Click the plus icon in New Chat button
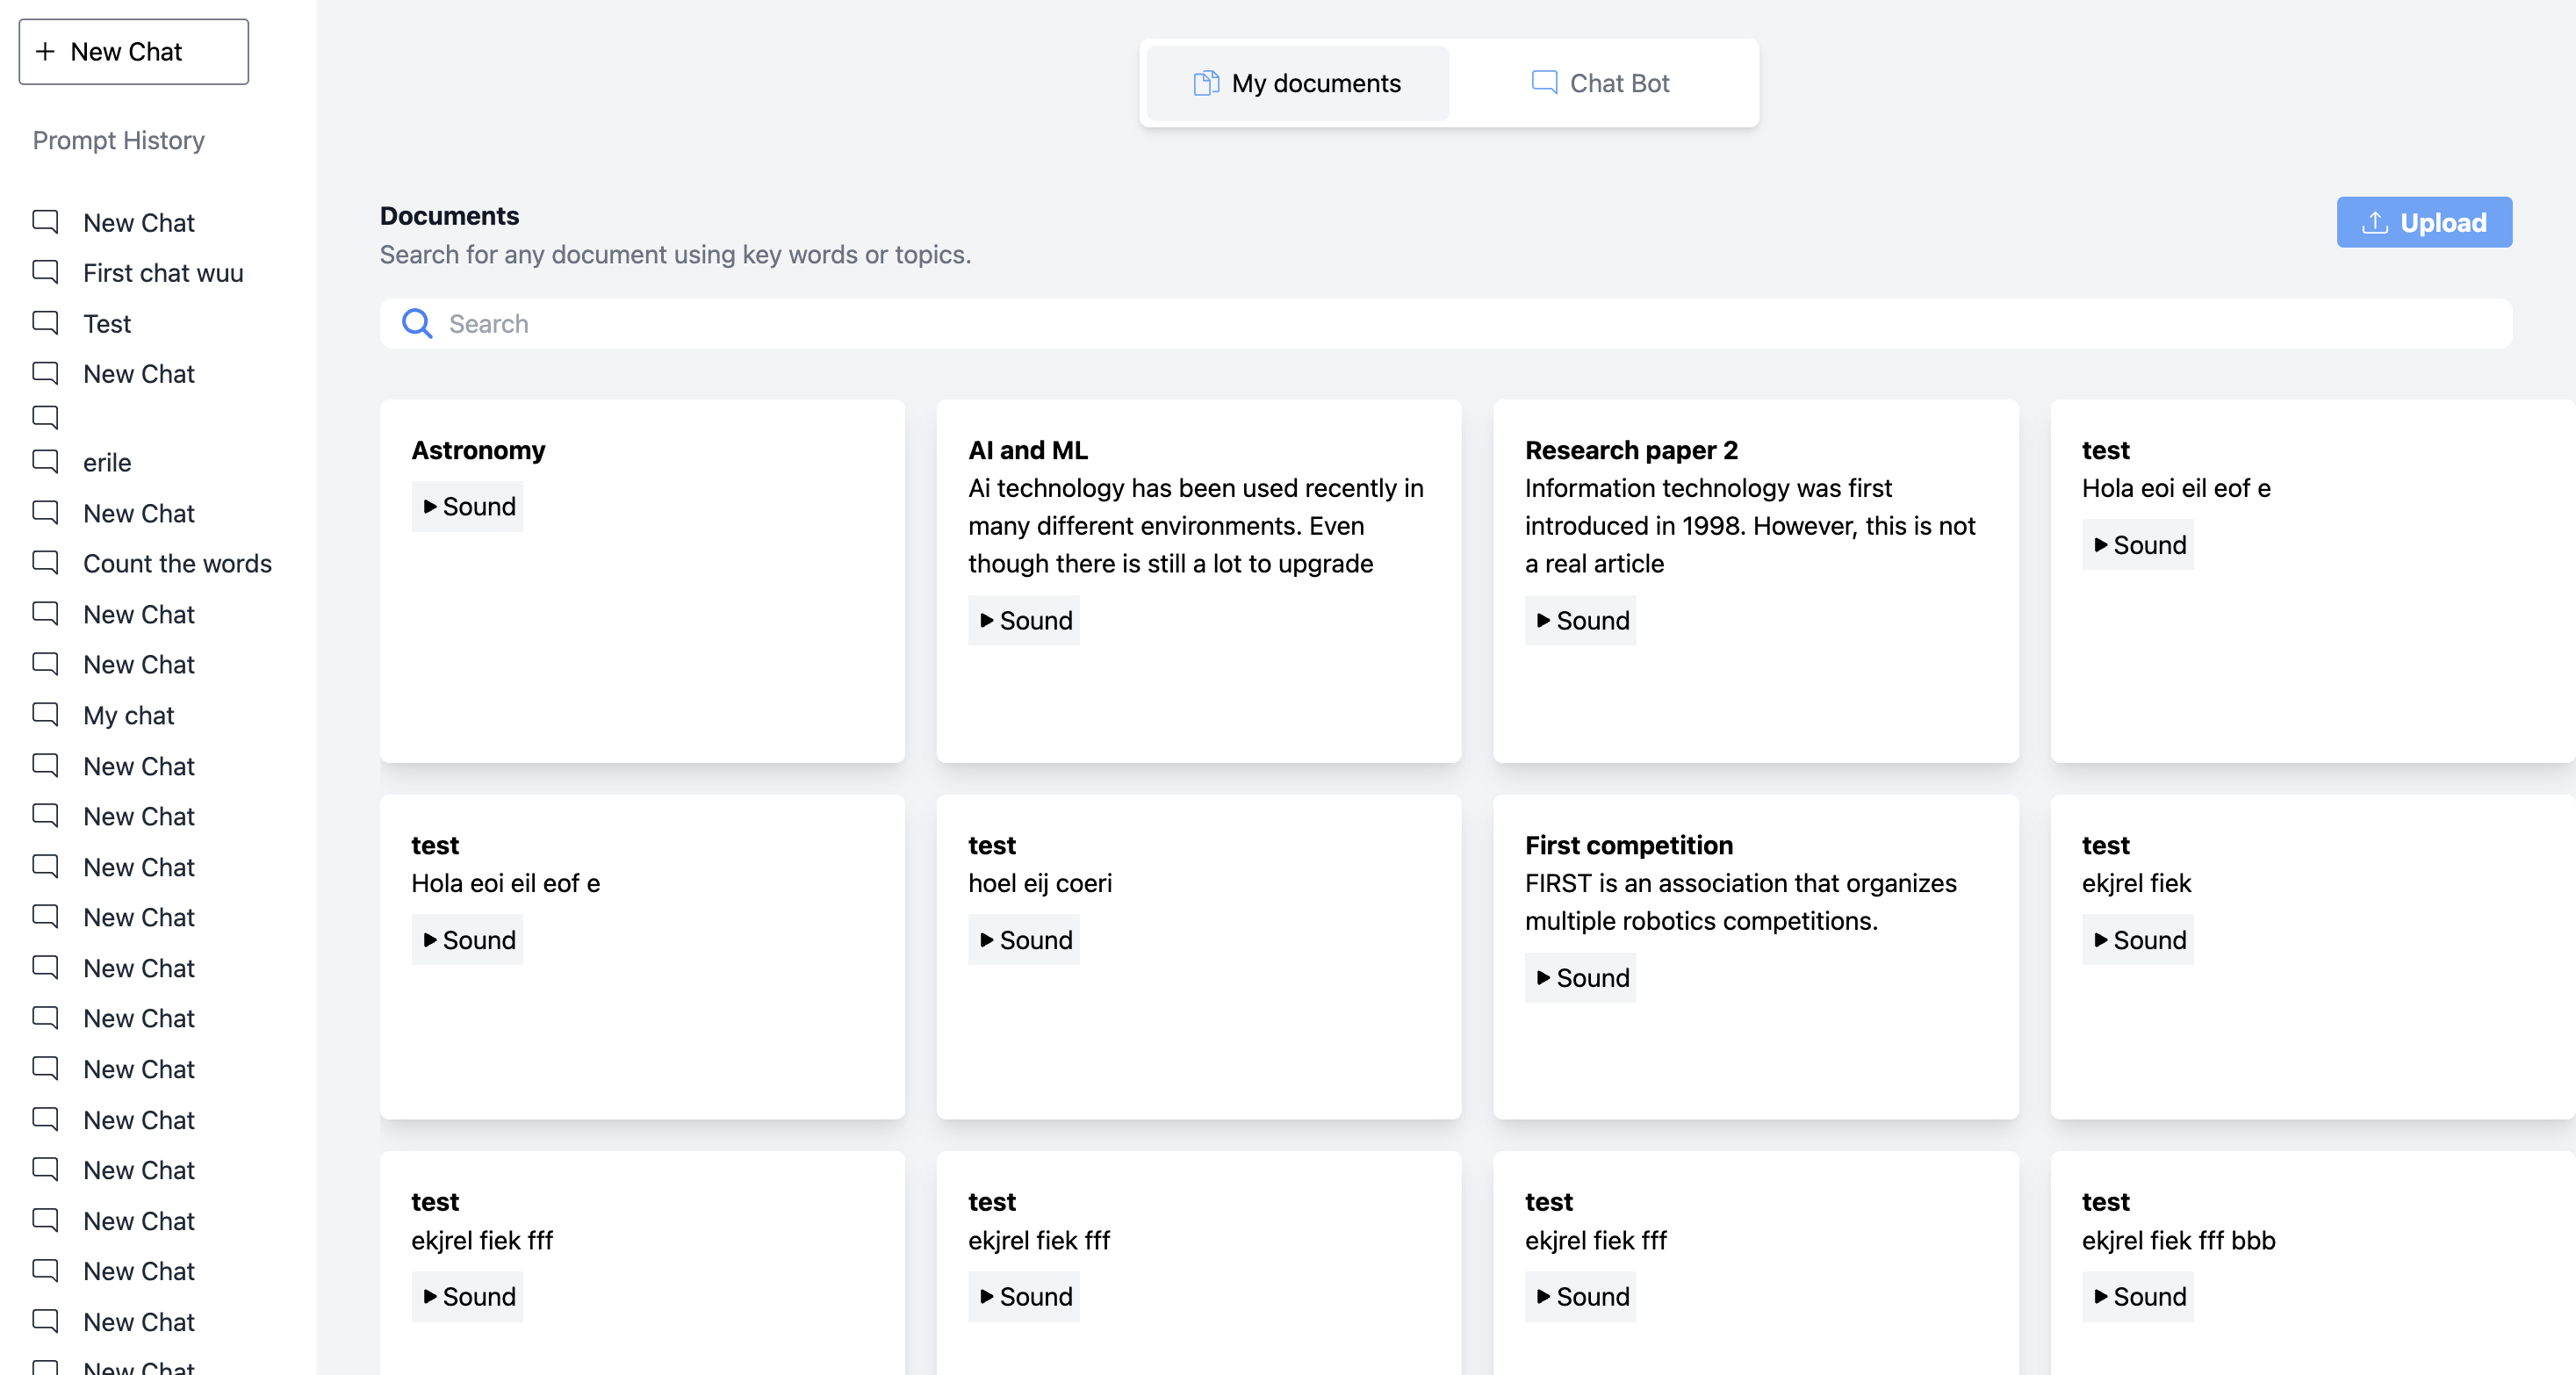The image size is (2576, 1375). click(45, 52)
